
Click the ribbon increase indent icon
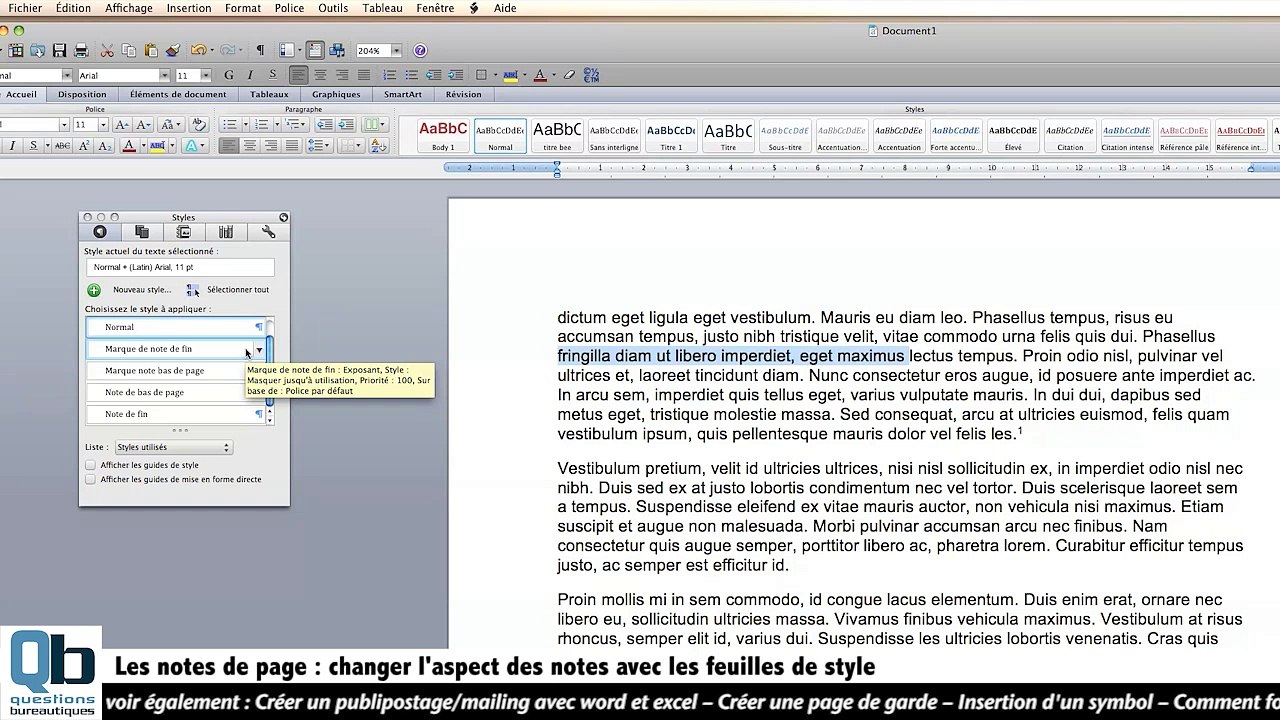(x=345, y=125)
